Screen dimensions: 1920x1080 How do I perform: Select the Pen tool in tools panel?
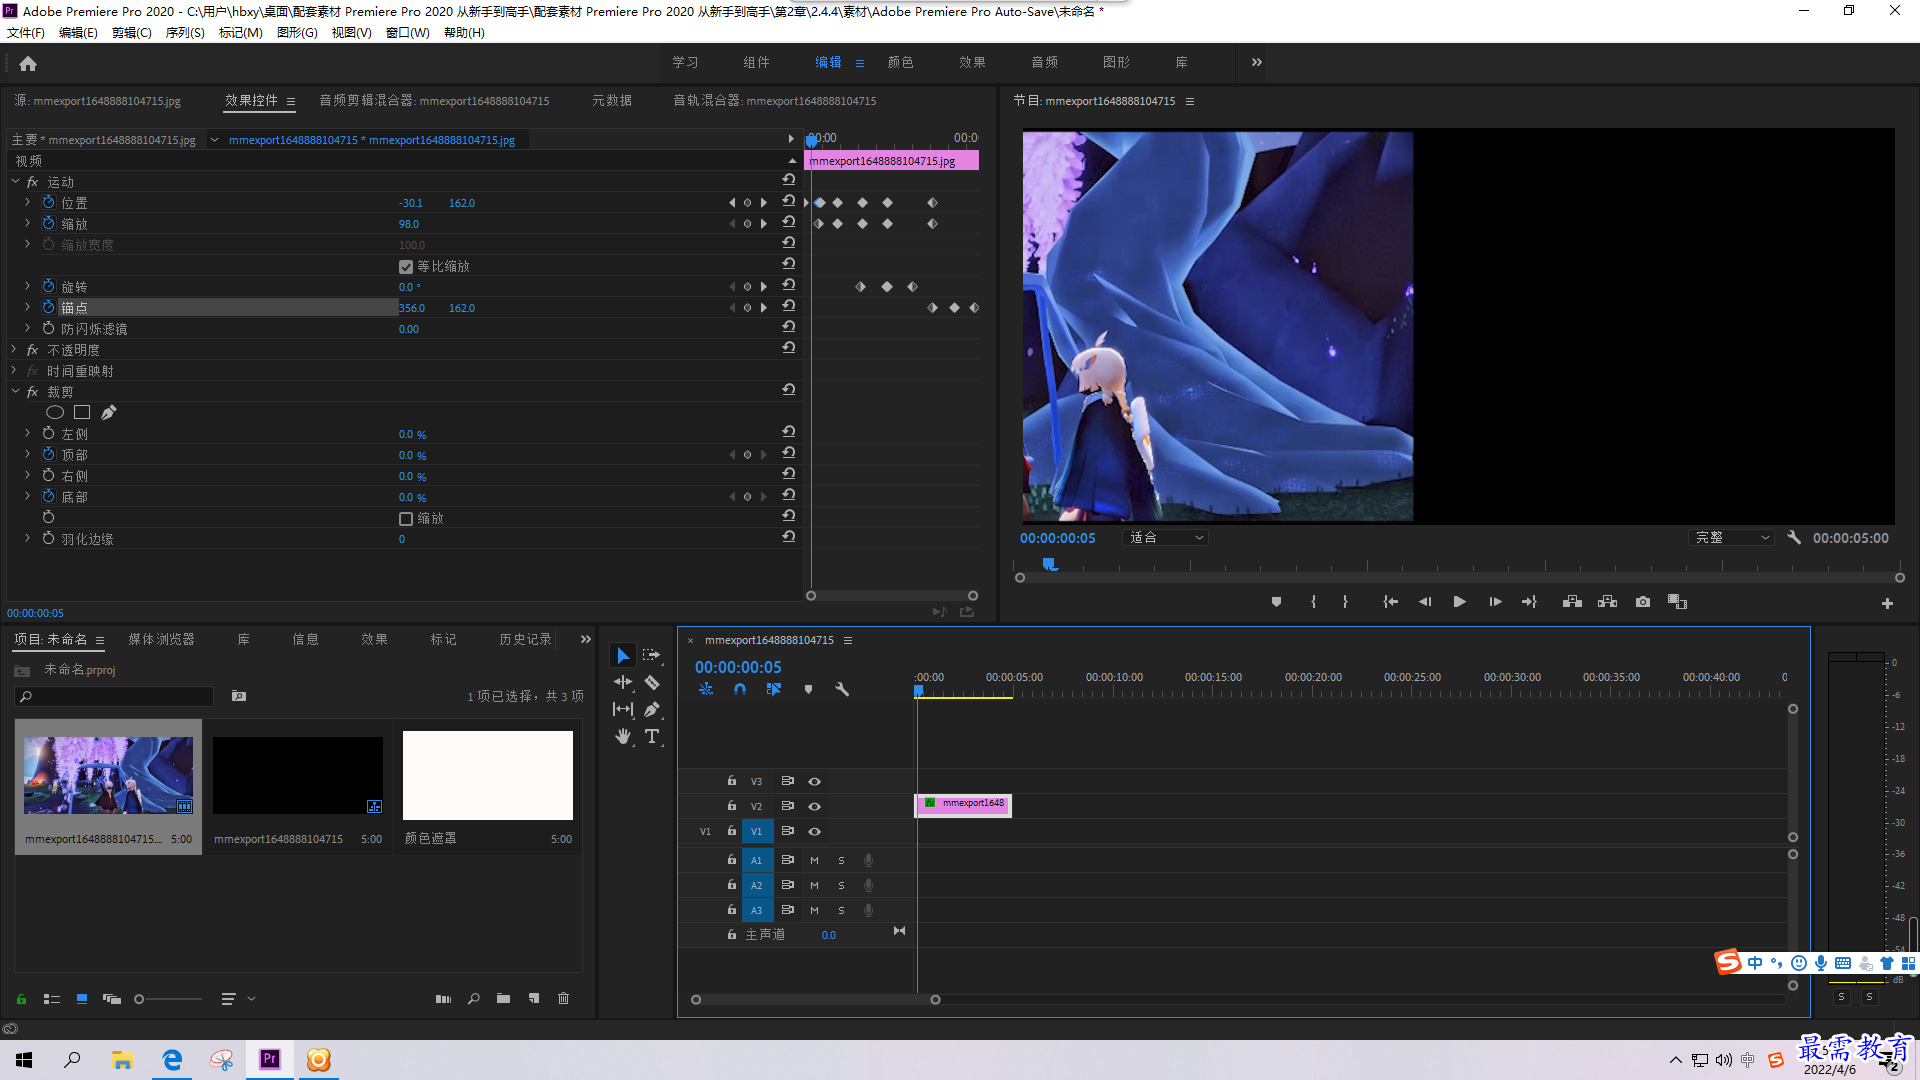click(x=652, y=709)
